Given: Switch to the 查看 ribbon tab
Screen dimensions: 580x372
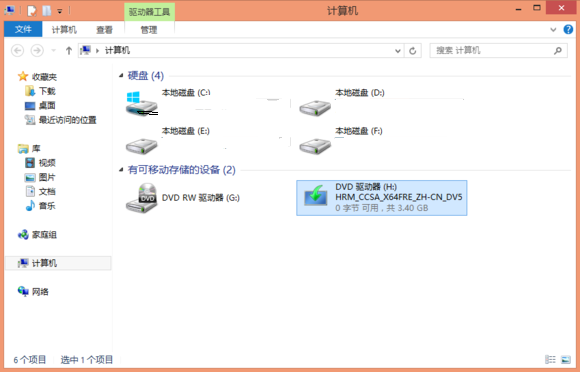Looking at the screenshot, I should point(104,30).
